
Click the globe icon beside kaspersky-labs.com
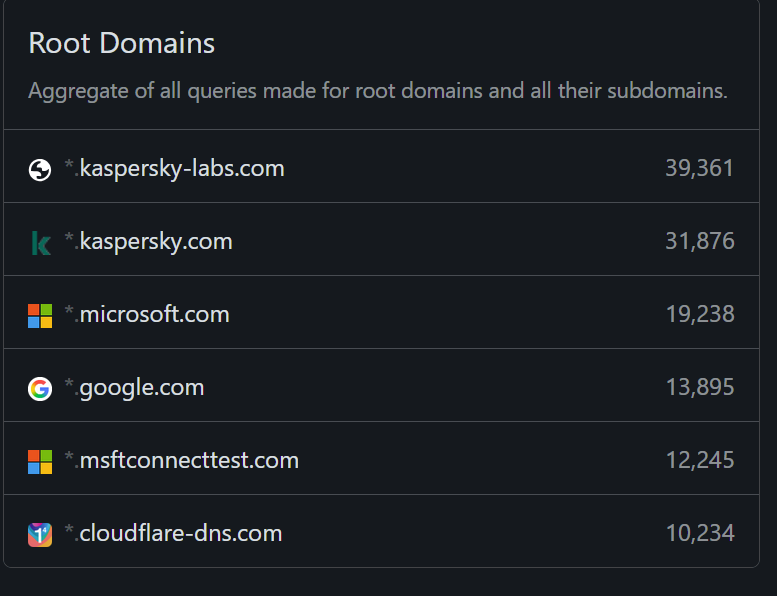click(x=40, y=170)
